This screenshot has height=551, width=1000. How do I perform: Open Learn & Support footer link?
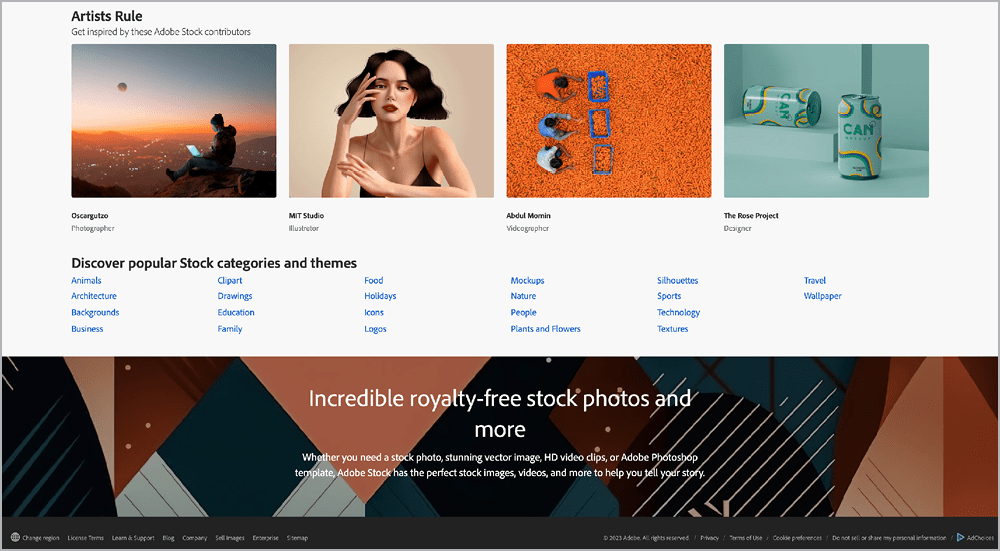133,538
